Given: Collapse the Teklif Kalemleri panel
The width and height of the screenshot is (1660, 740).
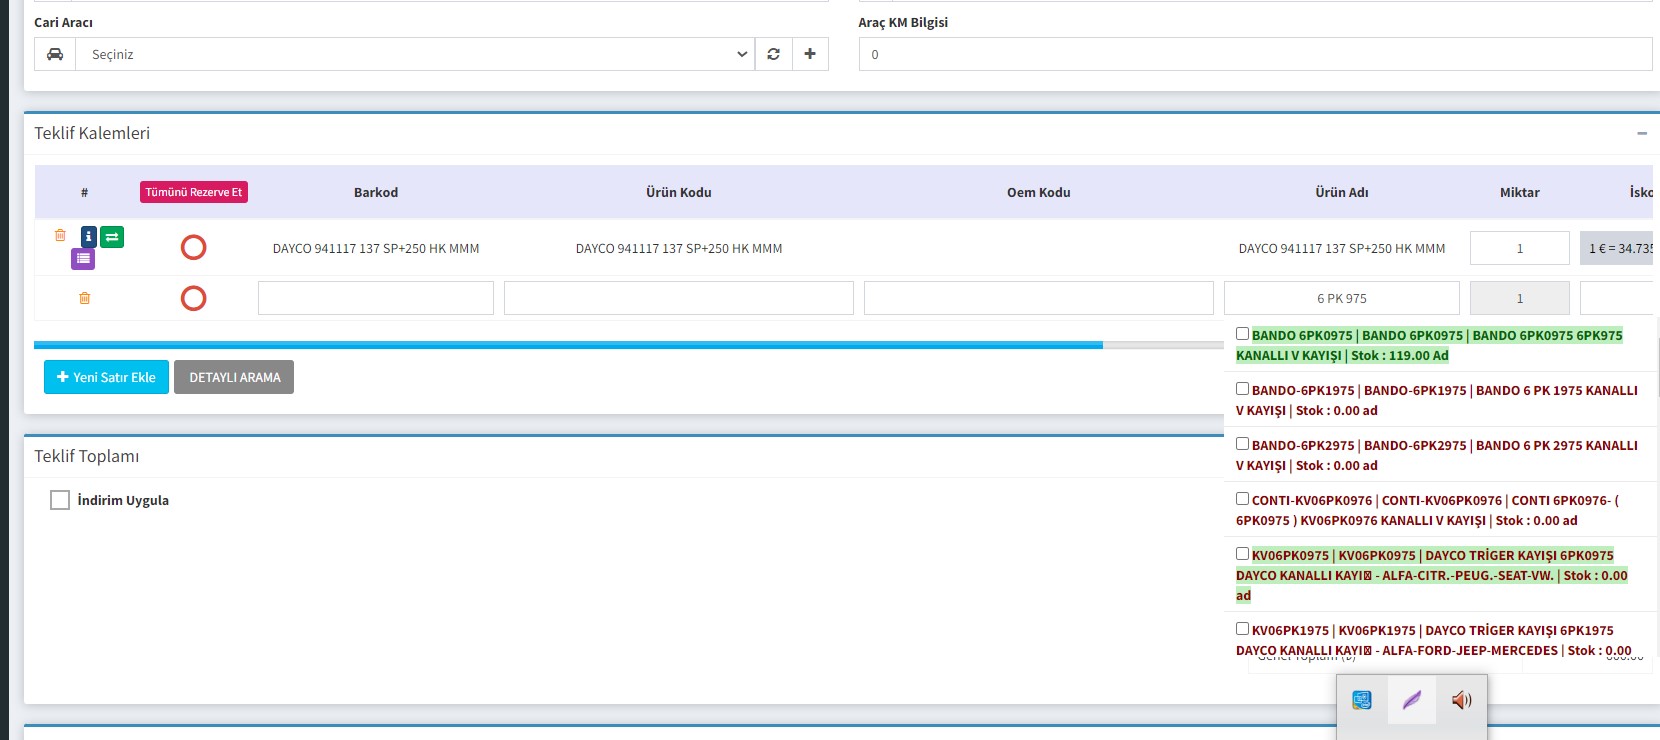Looking at the screenshot, I should (x=1641, y=133).
